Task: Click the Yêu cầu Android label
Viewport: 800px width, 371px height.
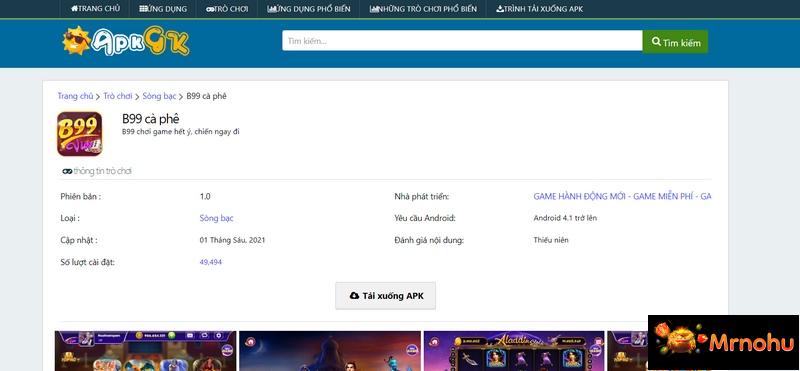Action: coord(424,218)
